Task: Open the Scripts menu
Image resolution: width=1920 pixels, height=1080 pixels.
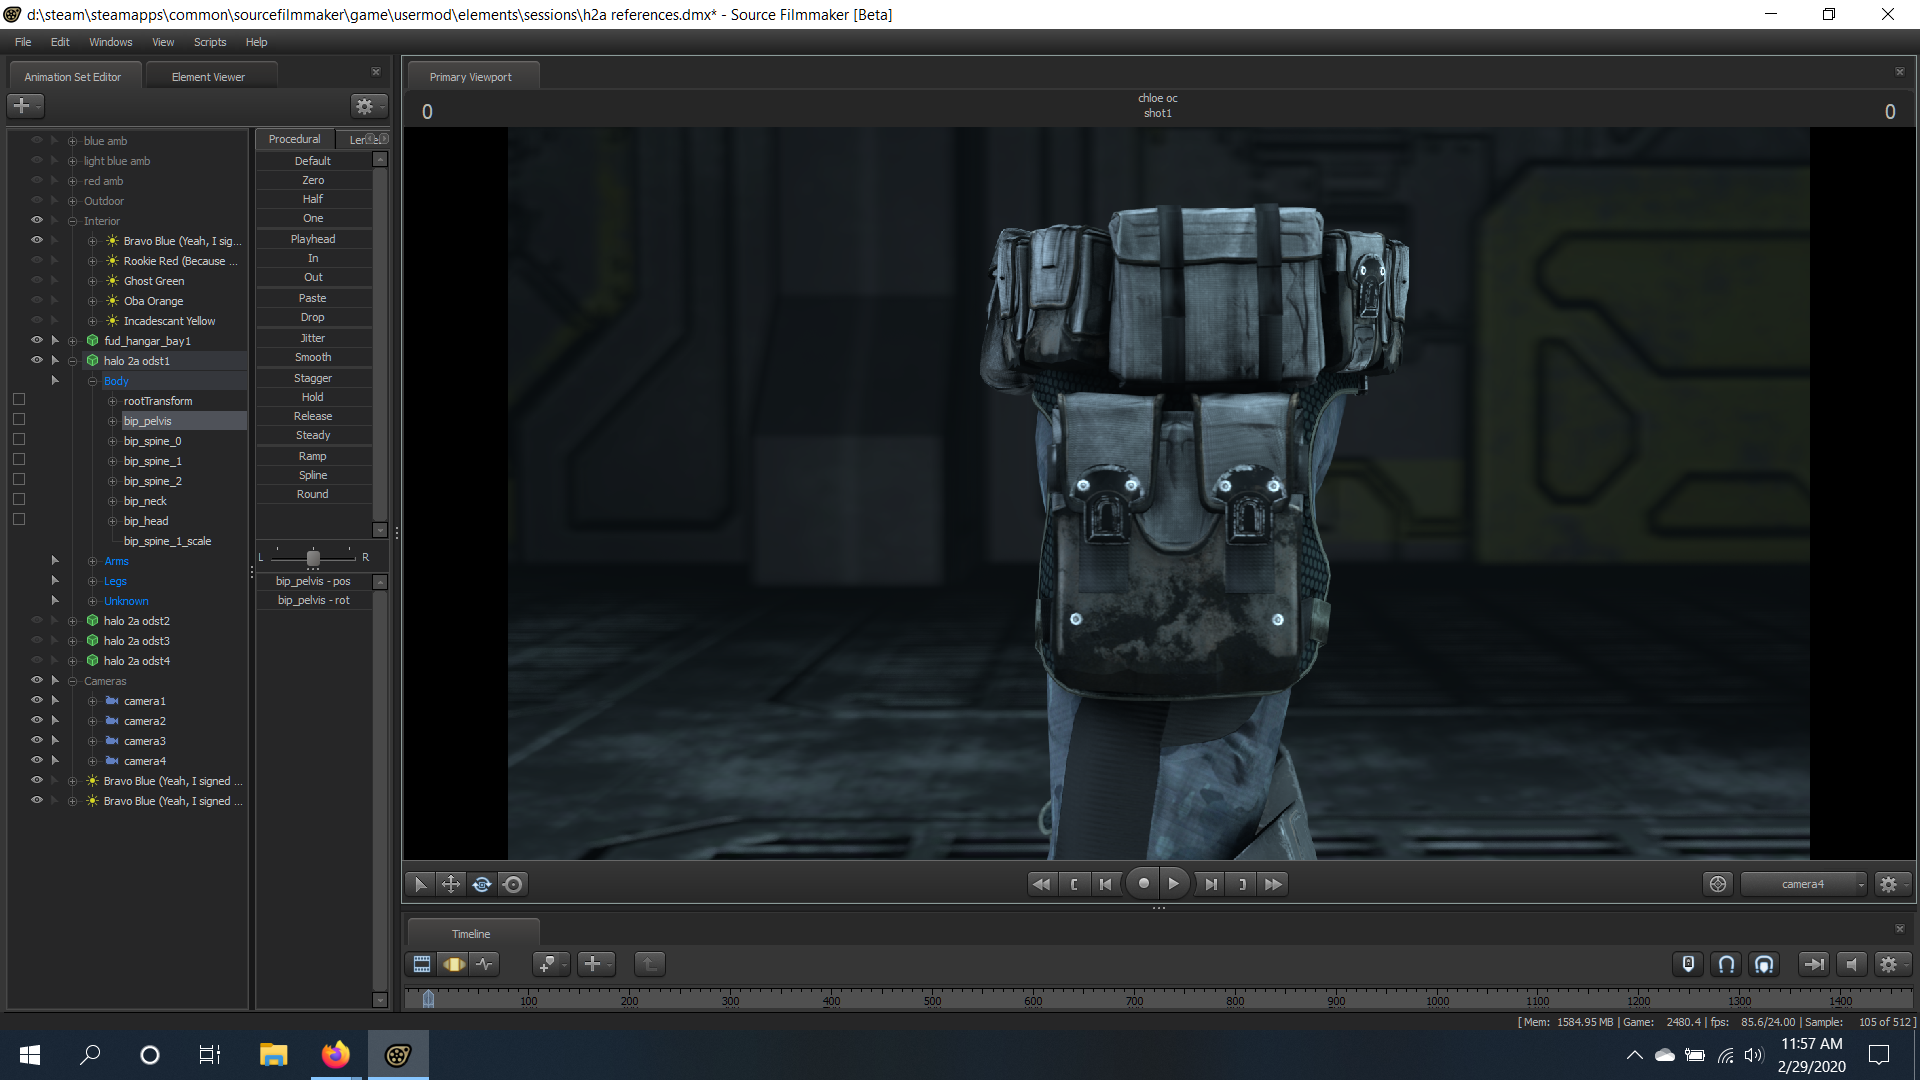Action: [210, 42]
